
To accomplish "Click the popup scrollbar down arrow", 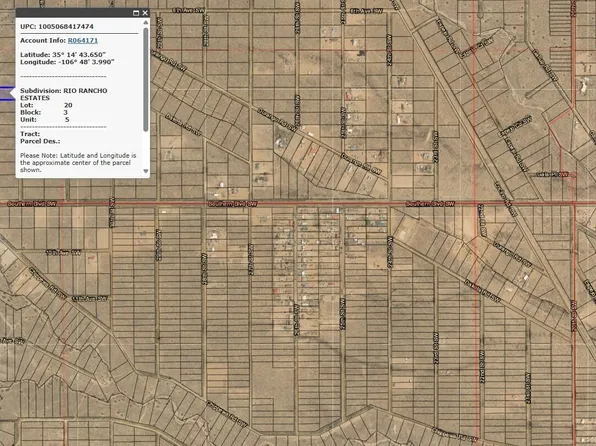I will click(146, 171).
